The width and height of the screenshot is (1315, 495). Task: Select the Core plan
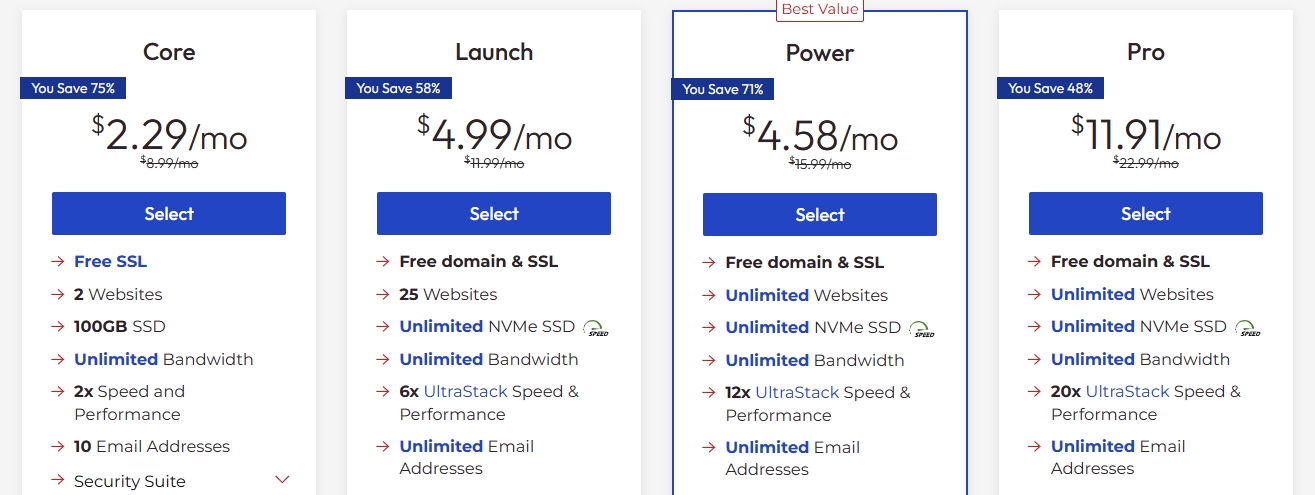[169, 214]
